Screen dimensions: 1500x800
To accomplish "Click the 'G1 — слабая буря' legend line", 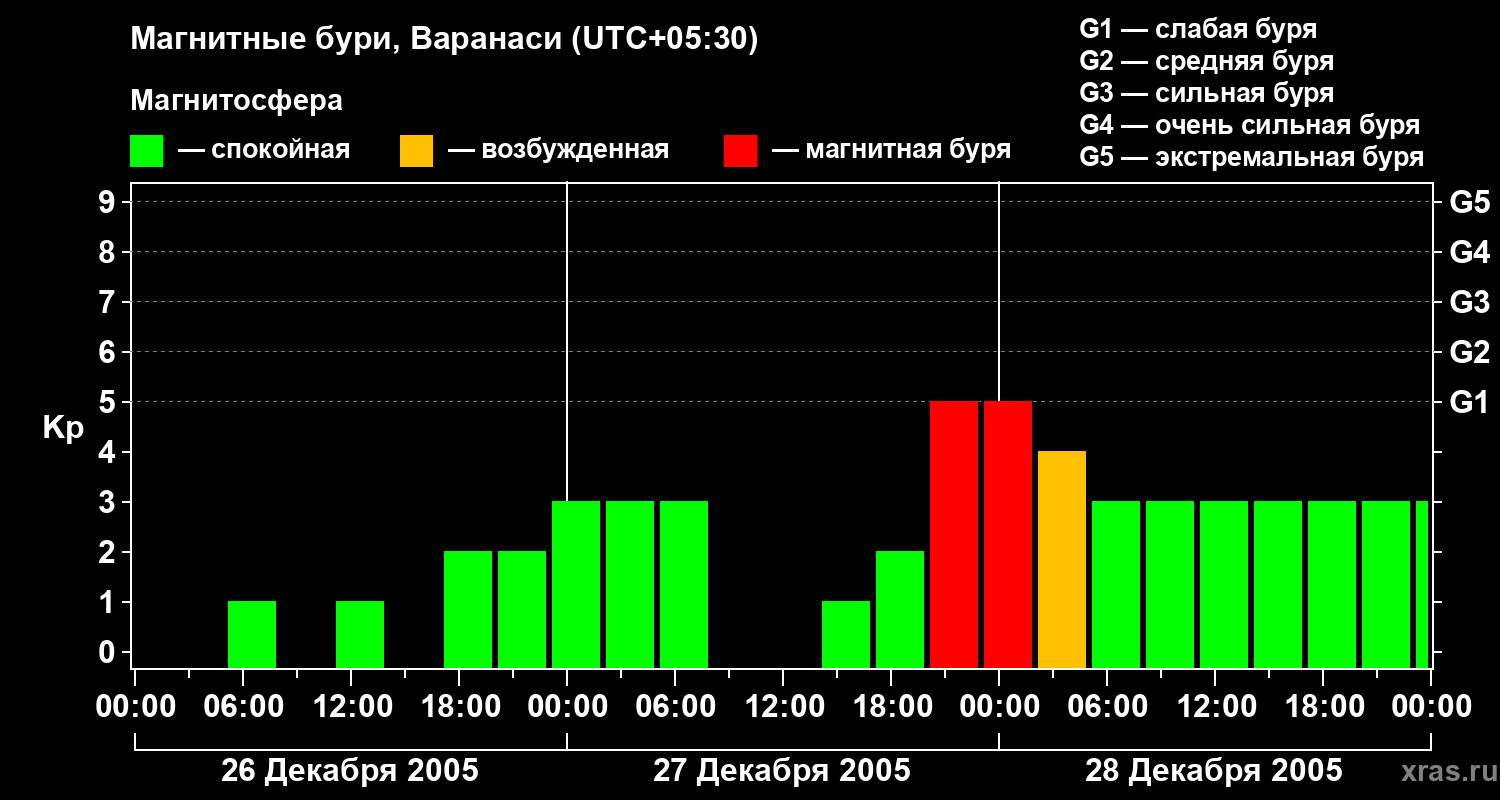I will (1198, 29).
